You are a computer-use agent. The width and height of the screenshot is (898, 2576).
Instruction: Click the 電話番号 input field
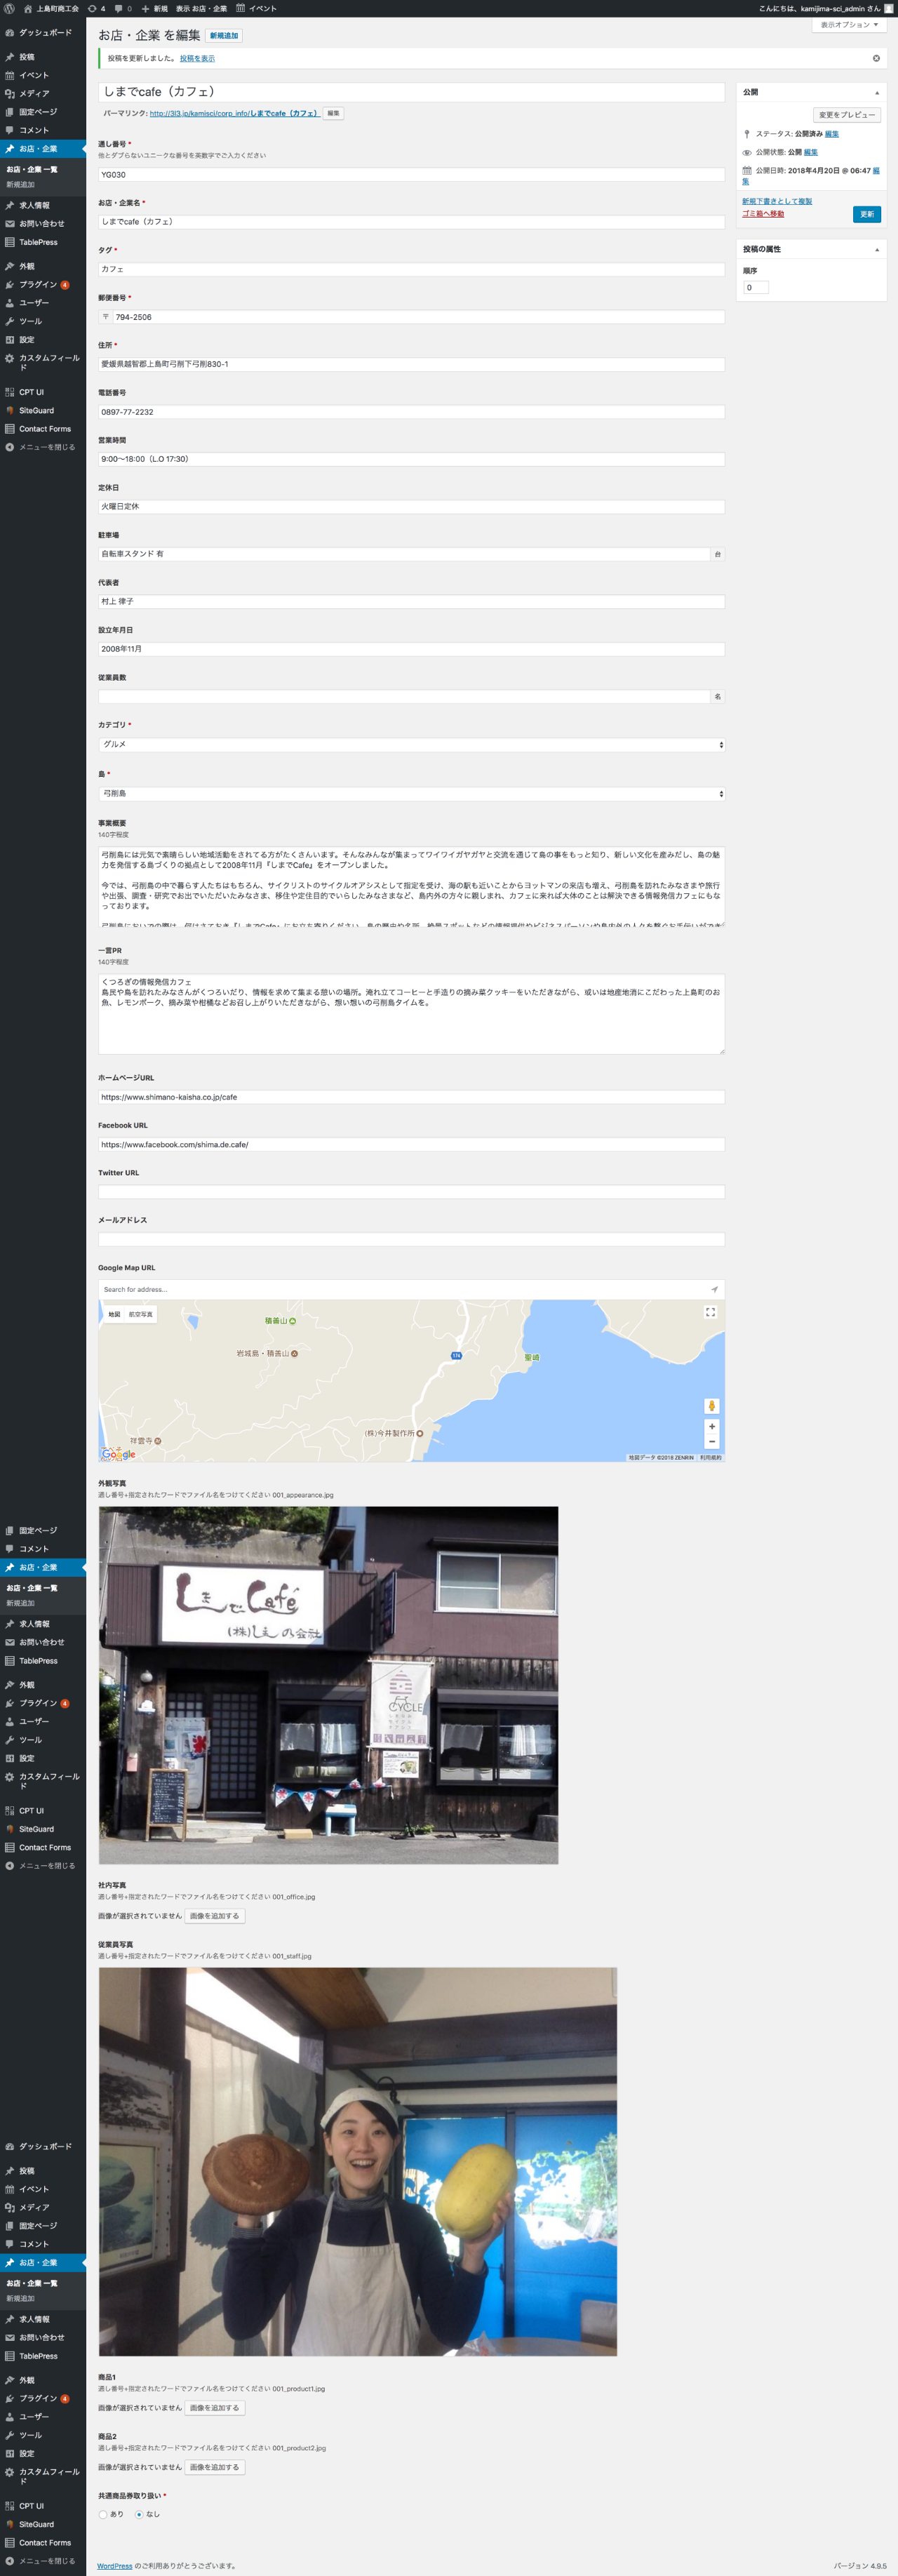[x=410, y=412]
